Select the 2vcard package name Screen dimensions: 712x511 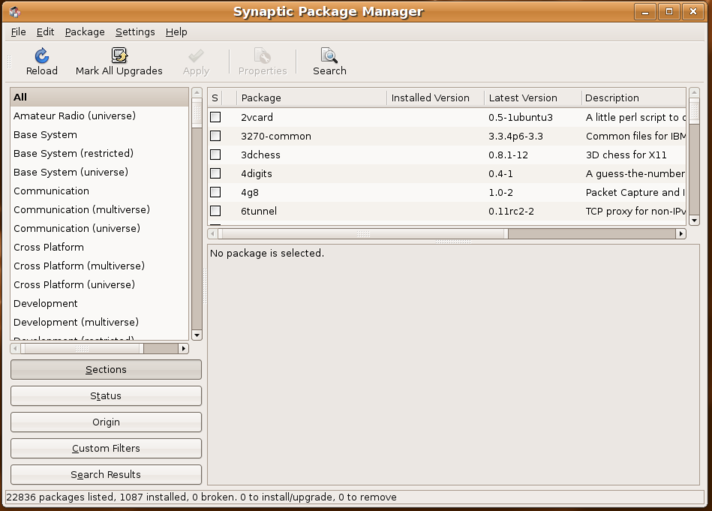click(x=257, y=117)
